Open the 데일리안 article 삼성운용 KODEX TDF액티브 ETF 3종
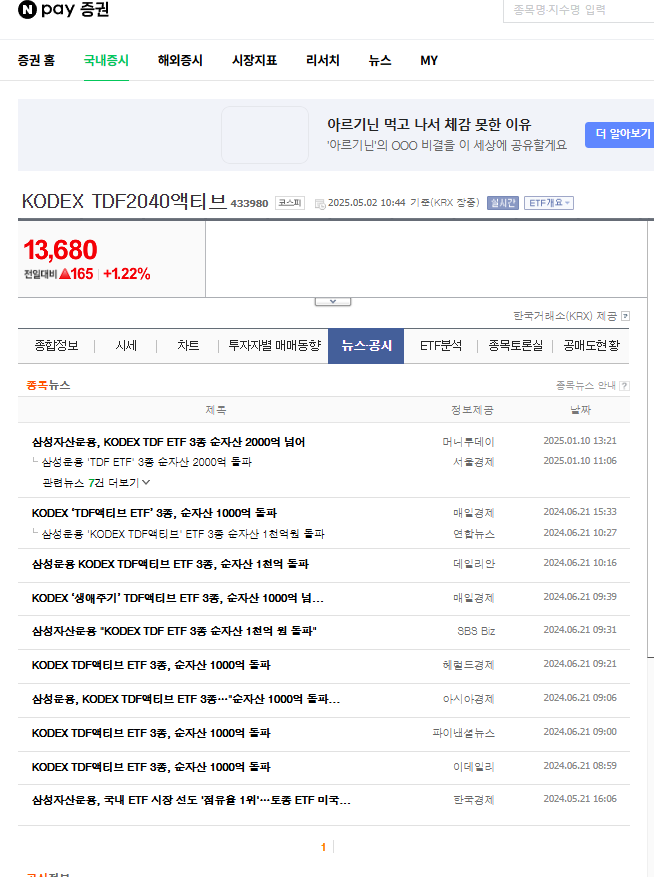 tap(170, 564)
